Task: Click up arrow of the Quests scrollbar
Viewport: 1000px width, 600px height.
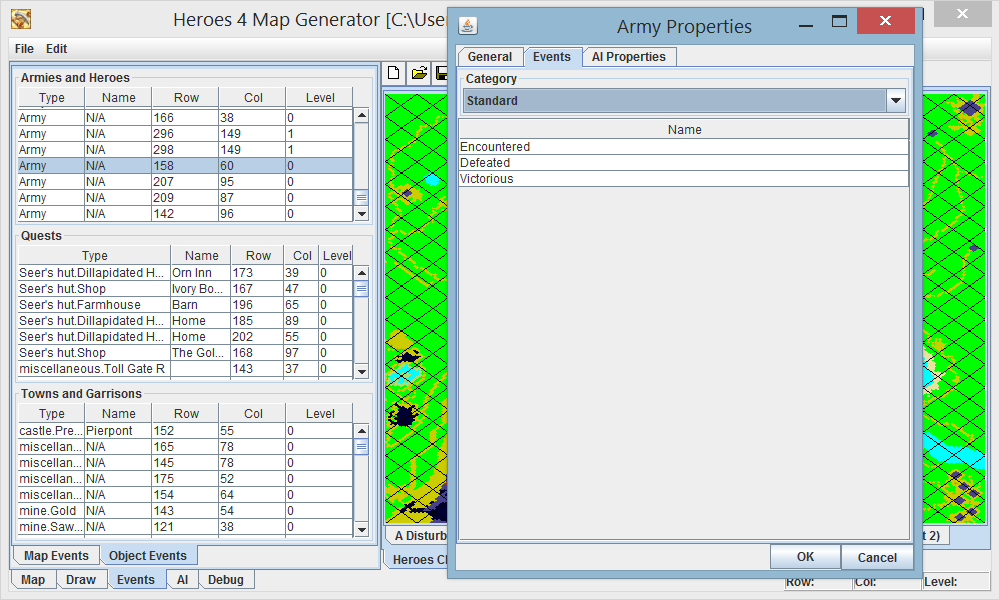Action: [362, 273]
